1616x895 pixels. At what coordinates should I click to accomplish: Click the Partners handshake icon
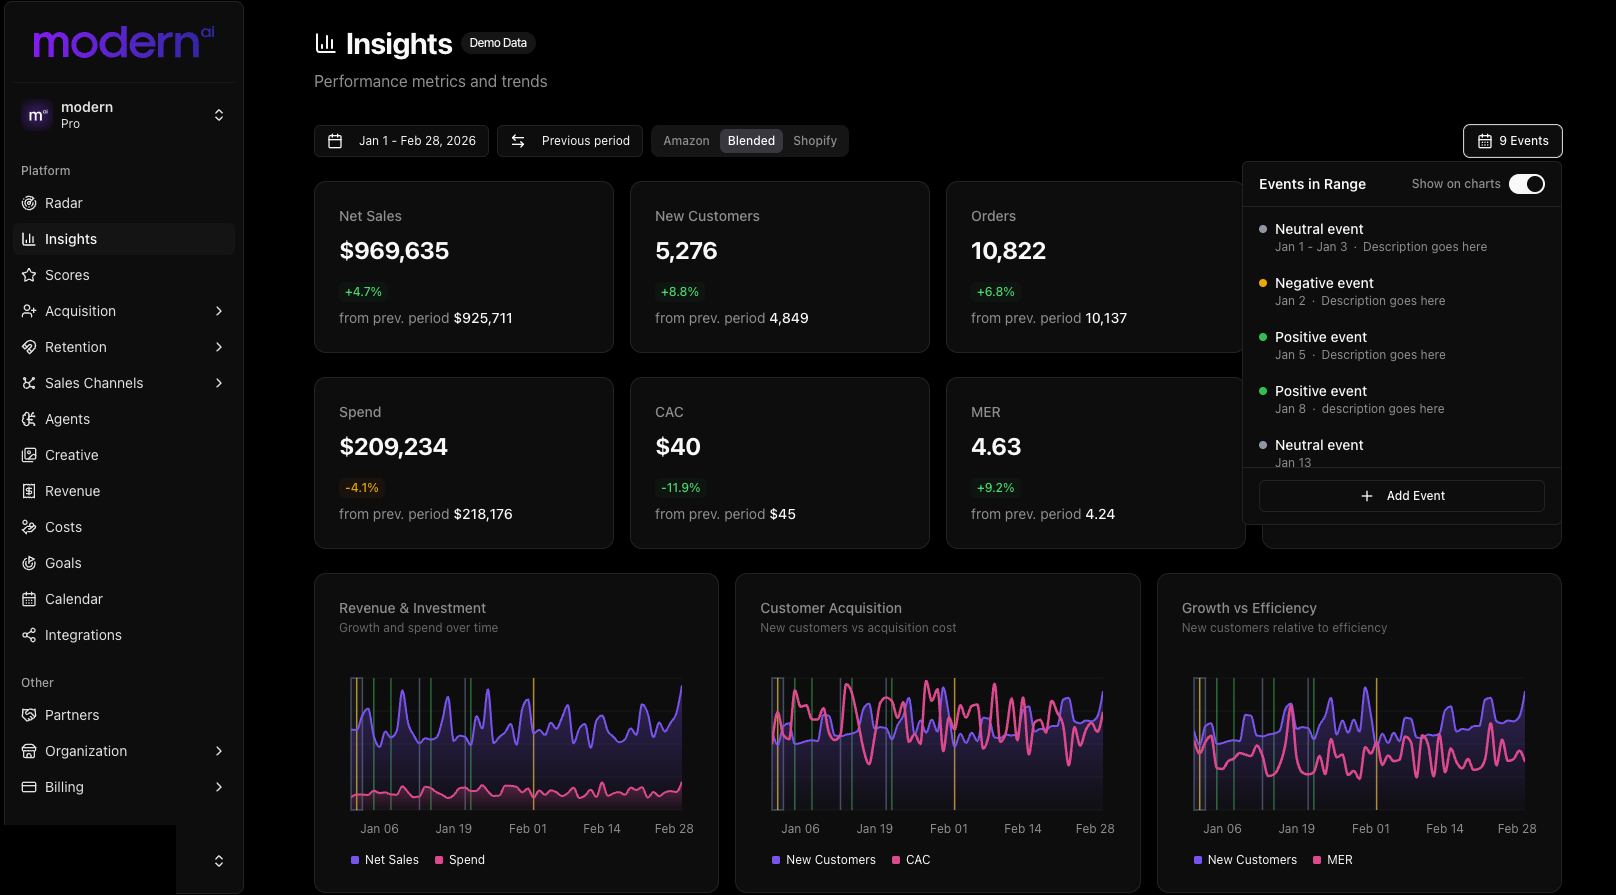pos(29,715)
